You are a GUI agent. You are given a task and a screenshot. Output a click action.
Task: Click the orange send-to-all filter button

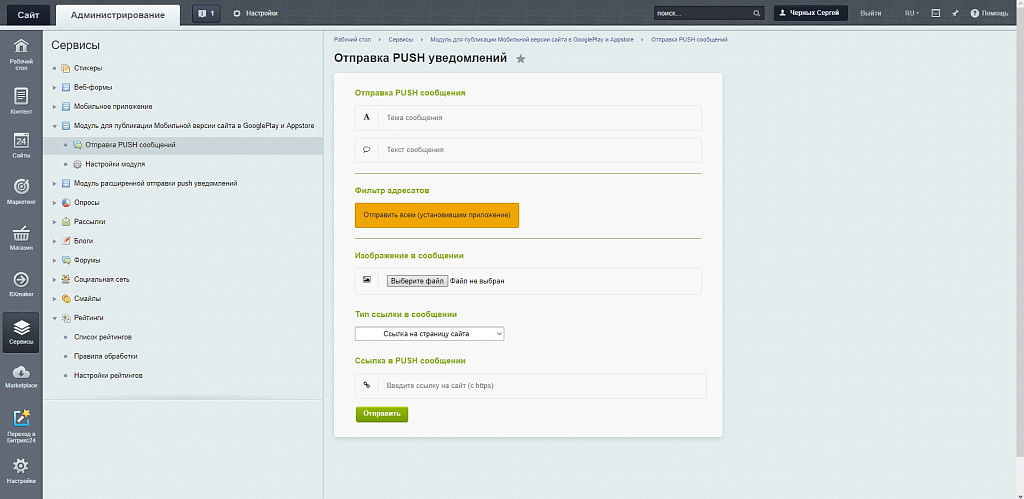[437, 215]
